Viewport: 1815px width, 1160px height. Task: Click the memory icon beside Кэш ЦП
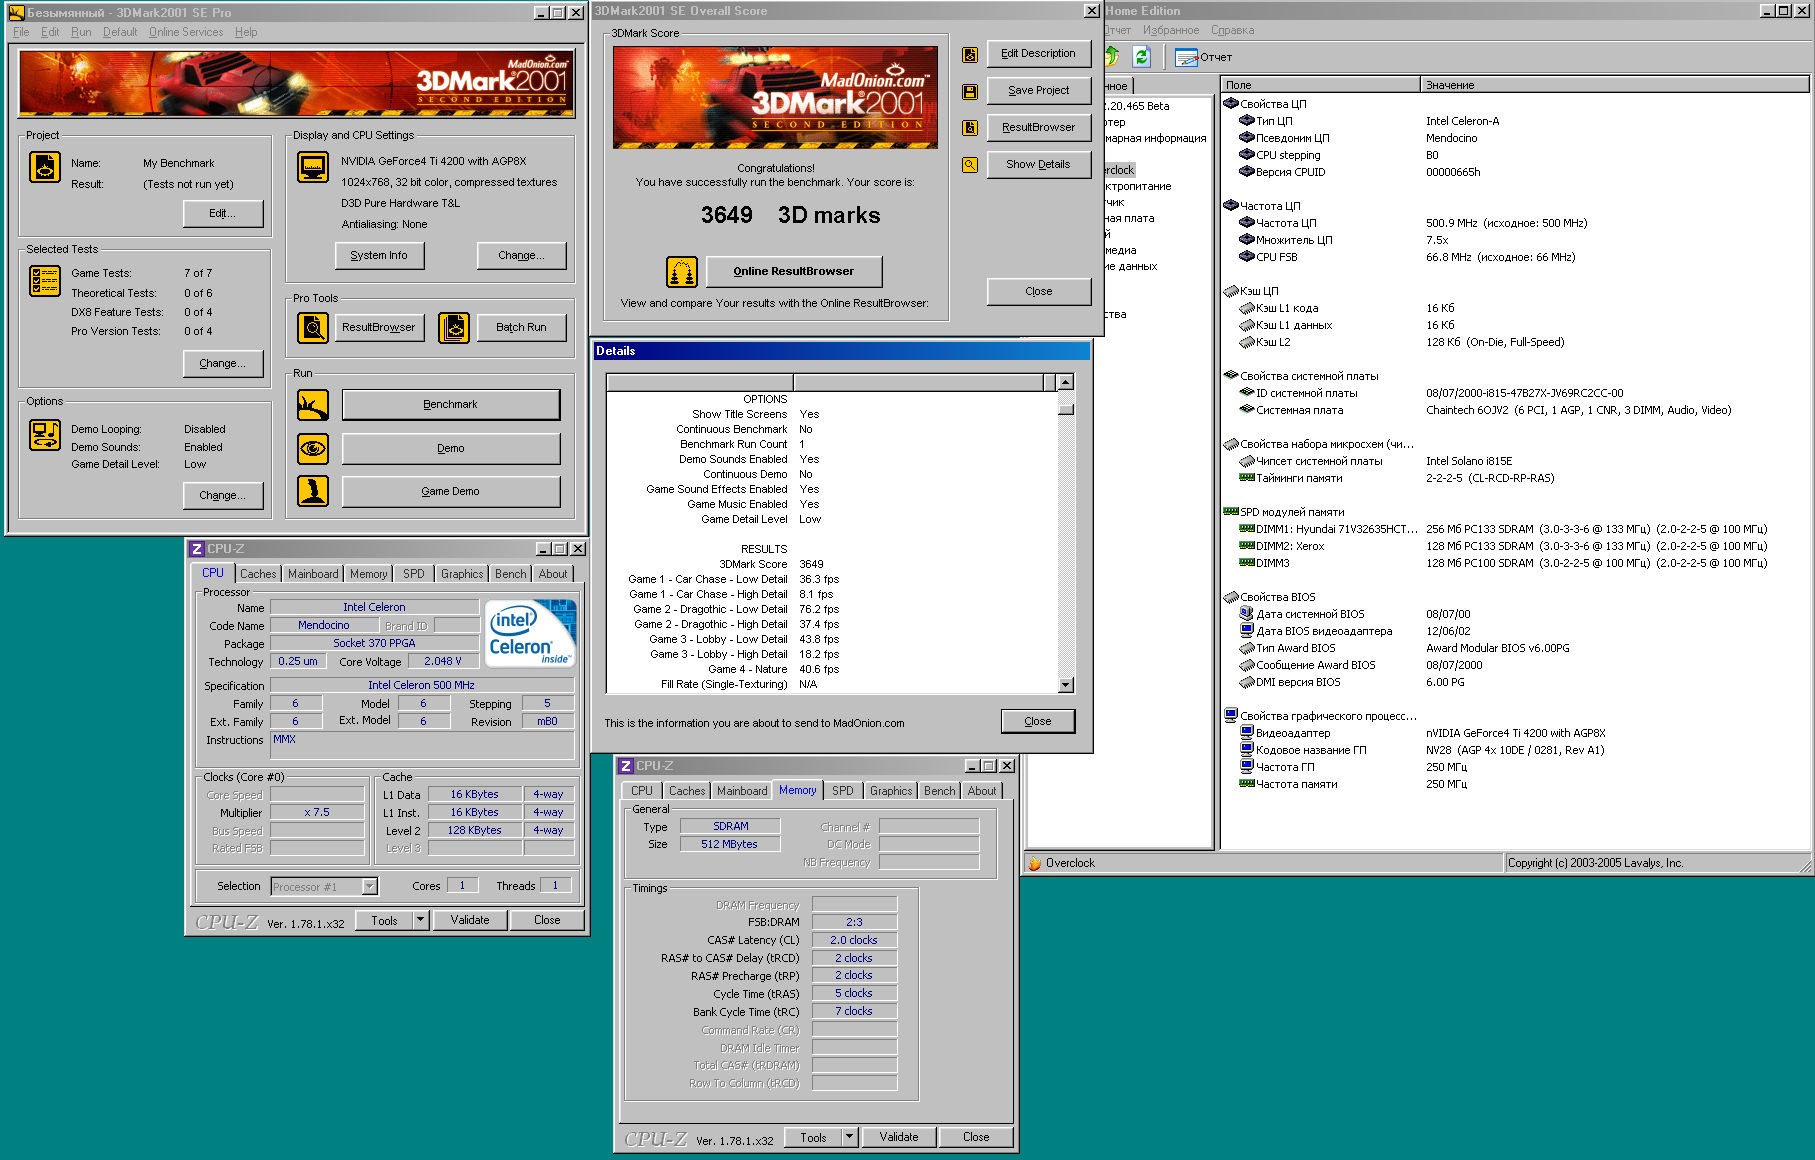tap(1231, 291)
